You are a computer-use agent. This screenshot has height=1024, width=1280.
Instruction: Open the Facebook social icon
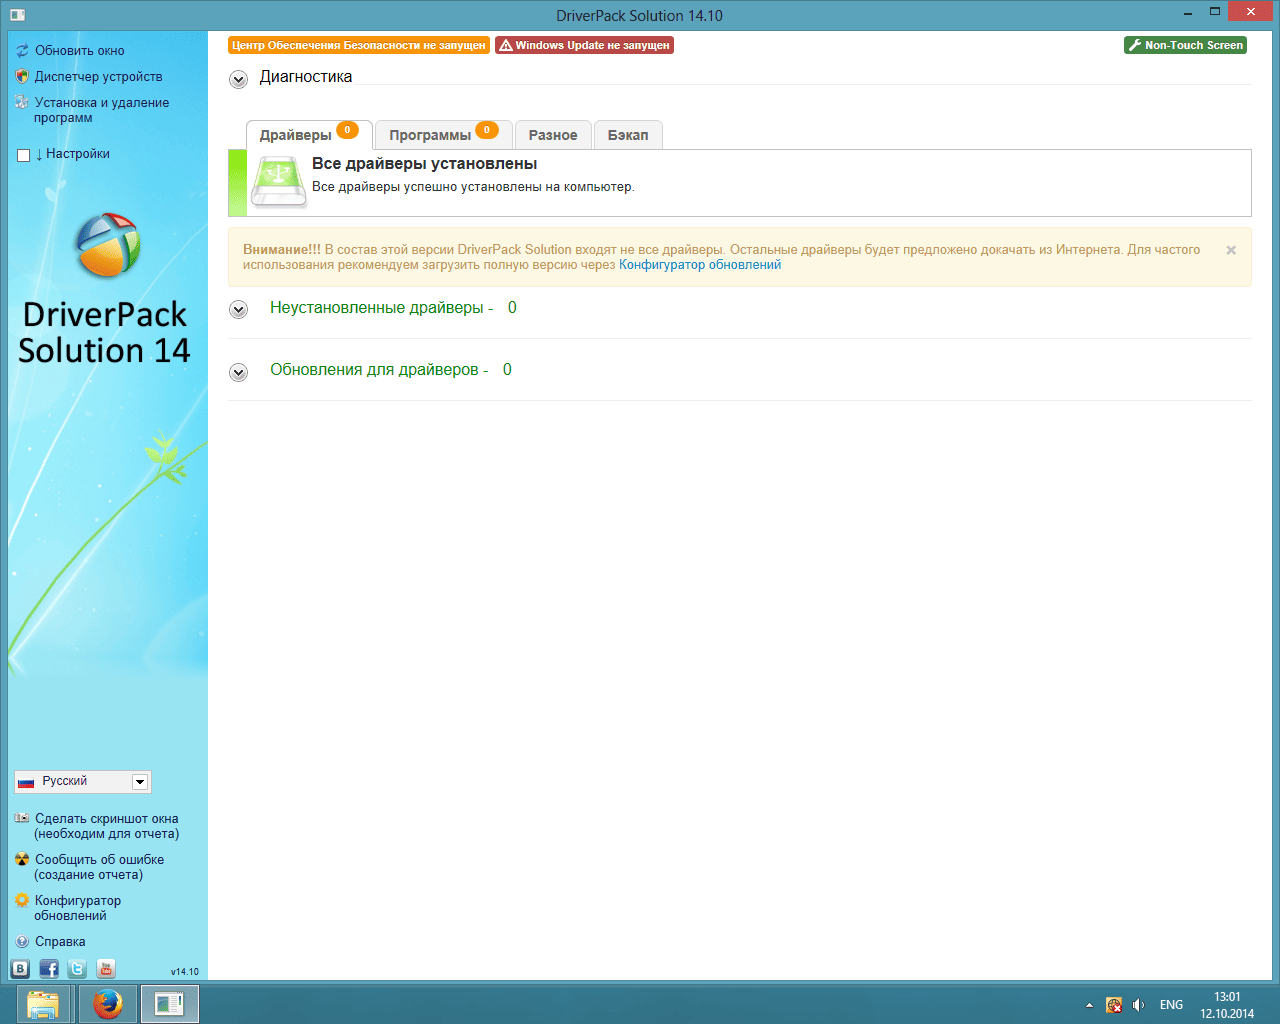tap(49, 968)
